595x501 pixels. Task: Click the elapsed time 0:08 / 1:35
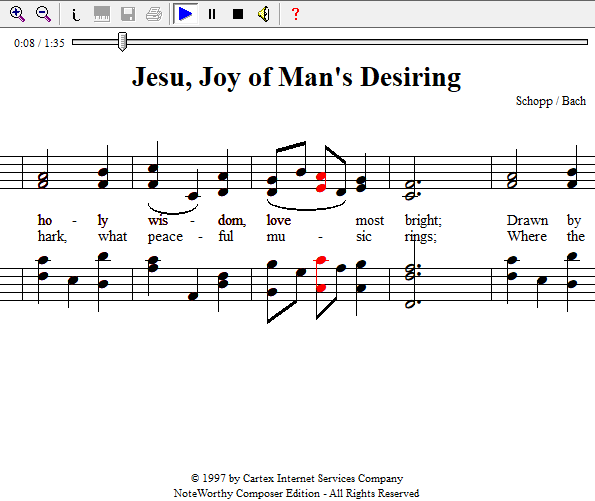39,43
